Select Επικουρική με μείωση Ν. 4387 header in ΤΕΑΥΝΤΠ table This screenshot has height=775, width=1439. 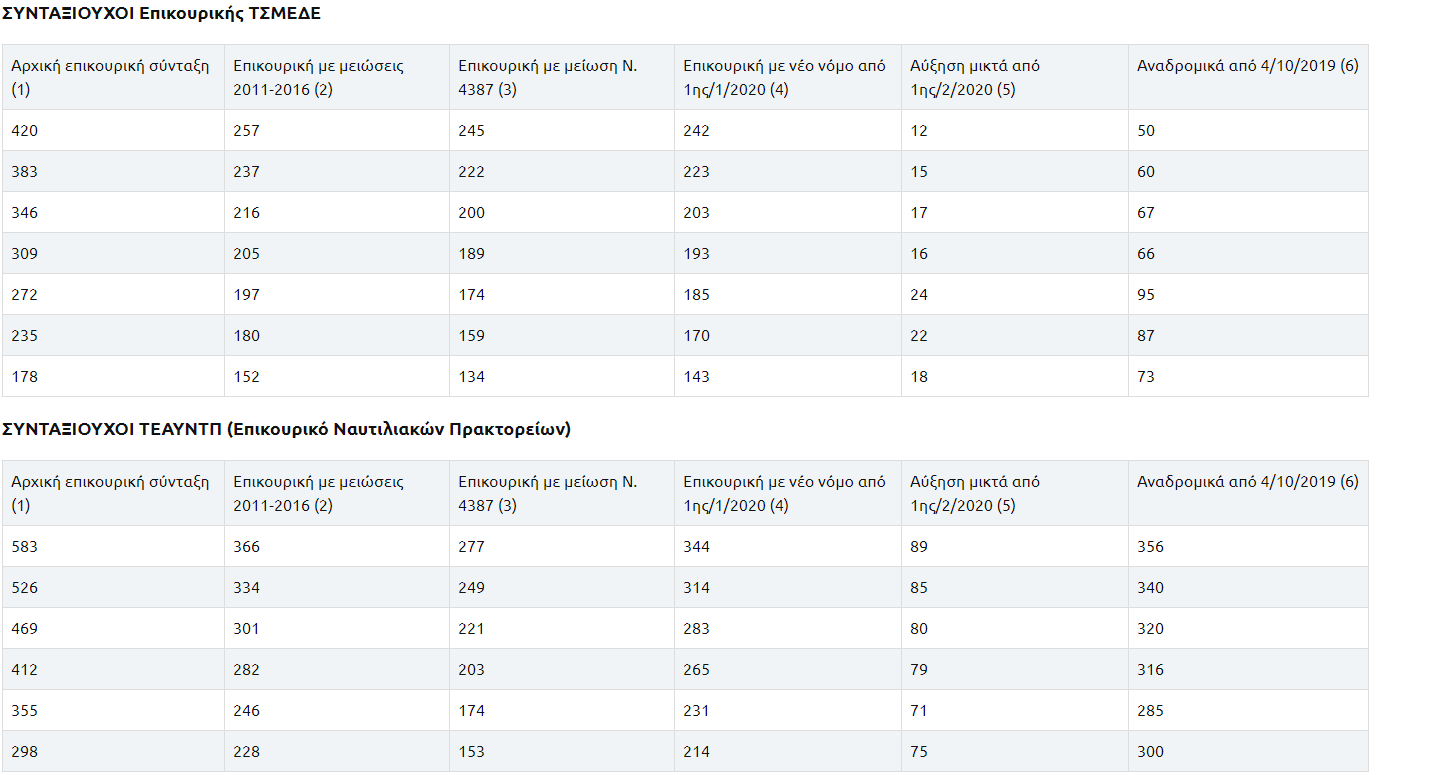(547, 493)
